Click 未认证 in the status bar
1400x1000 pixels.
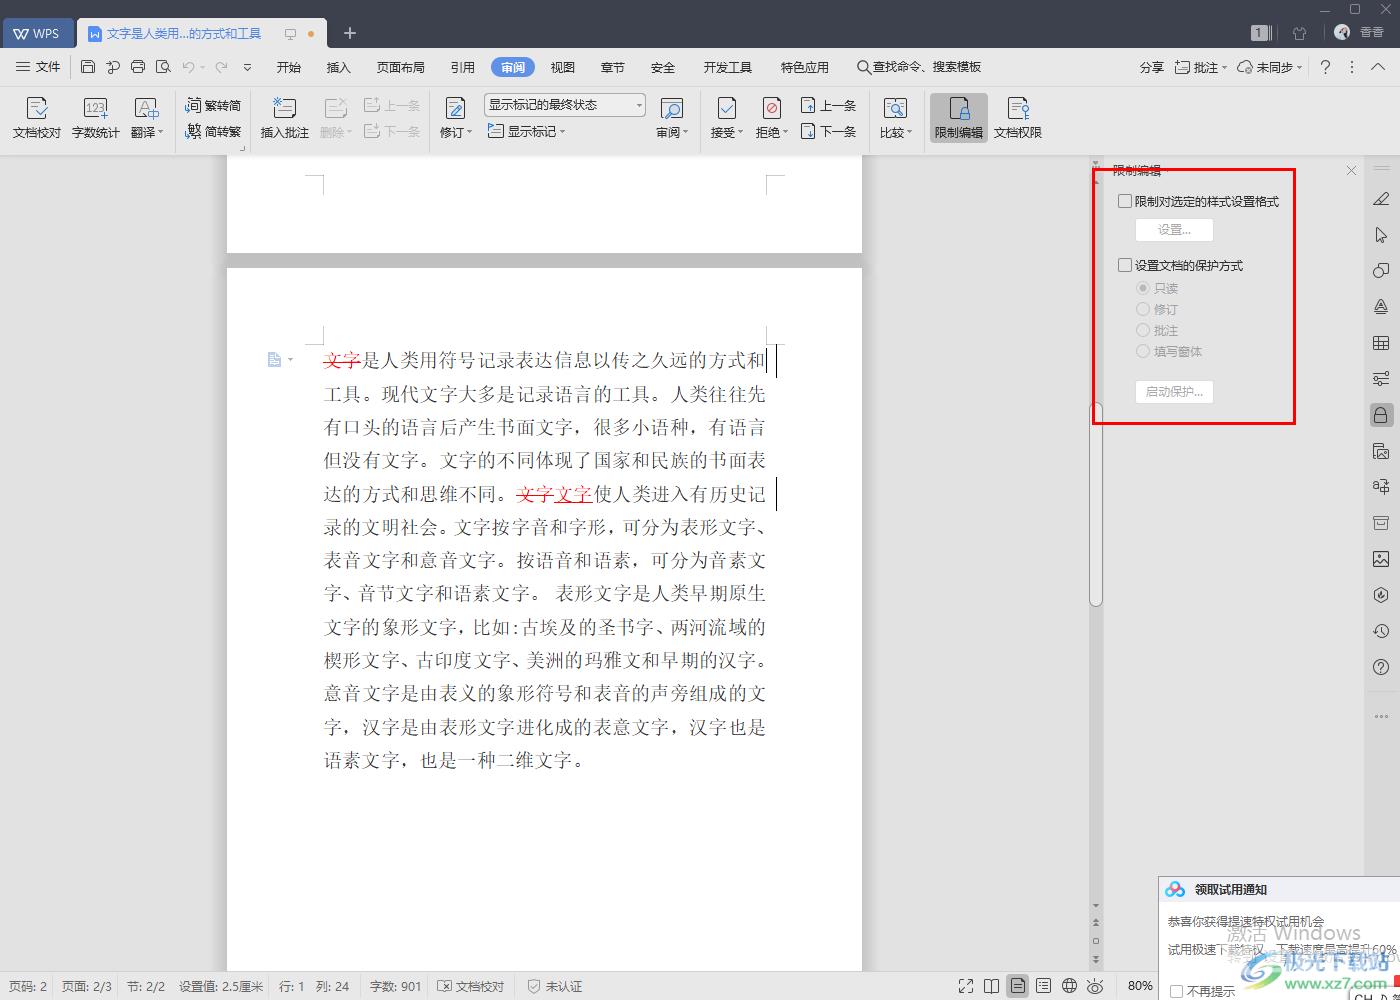click(x=554, y=986)
